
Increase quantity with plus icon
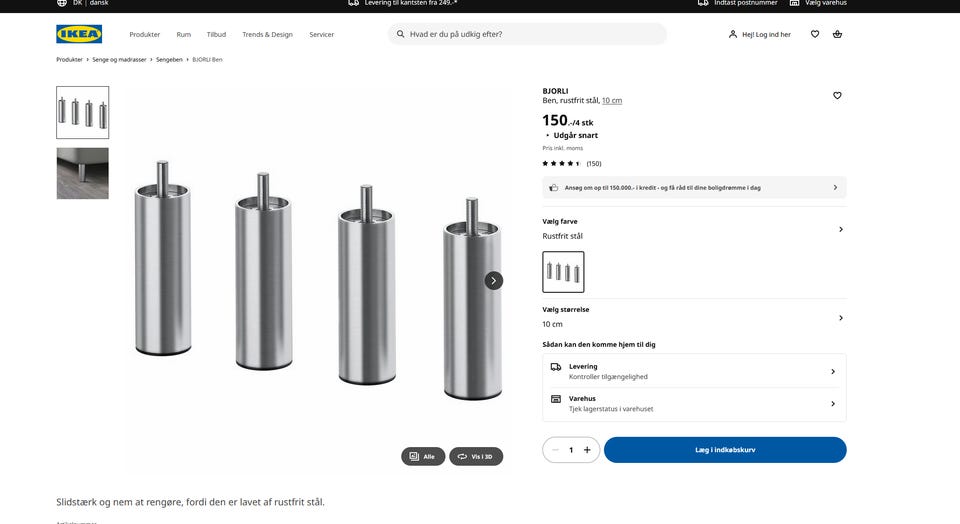[587, 450]
